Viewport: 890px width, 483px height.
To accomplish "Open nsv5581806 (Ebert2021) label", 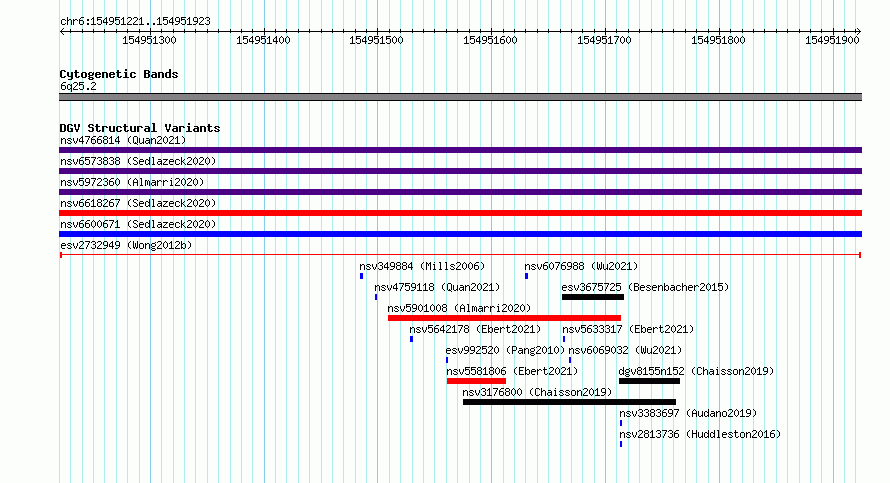I will point(512,371).
